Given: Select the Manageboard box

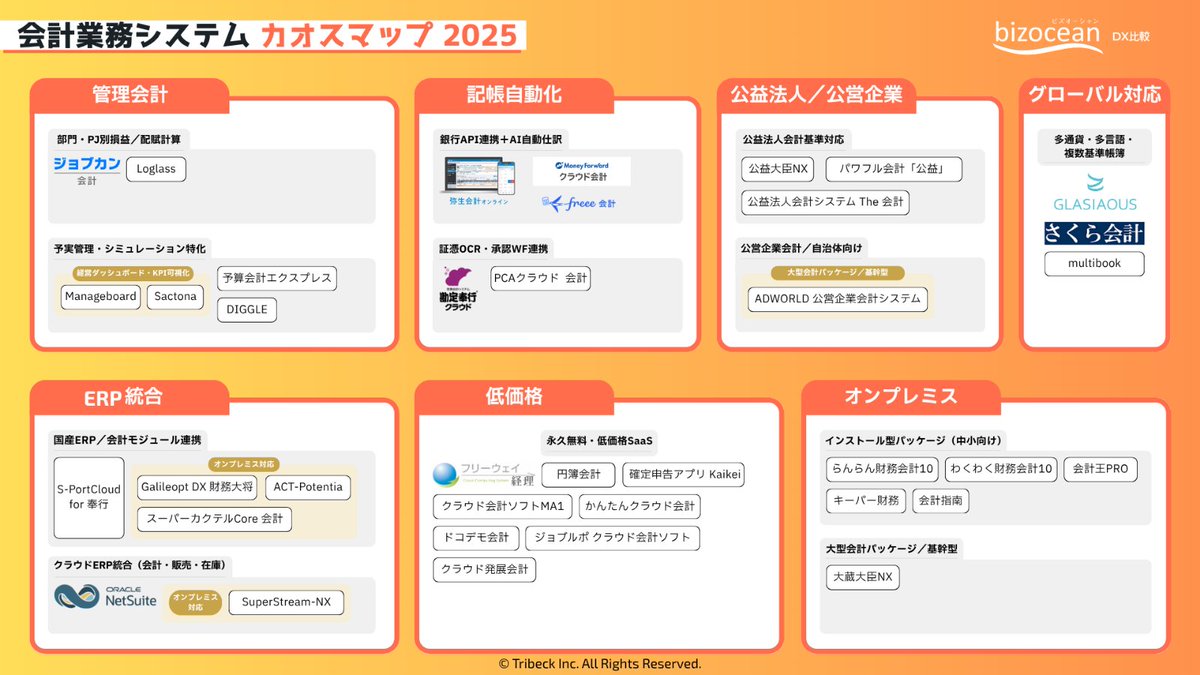Looking at the screenshot, I should coord(100,297).
